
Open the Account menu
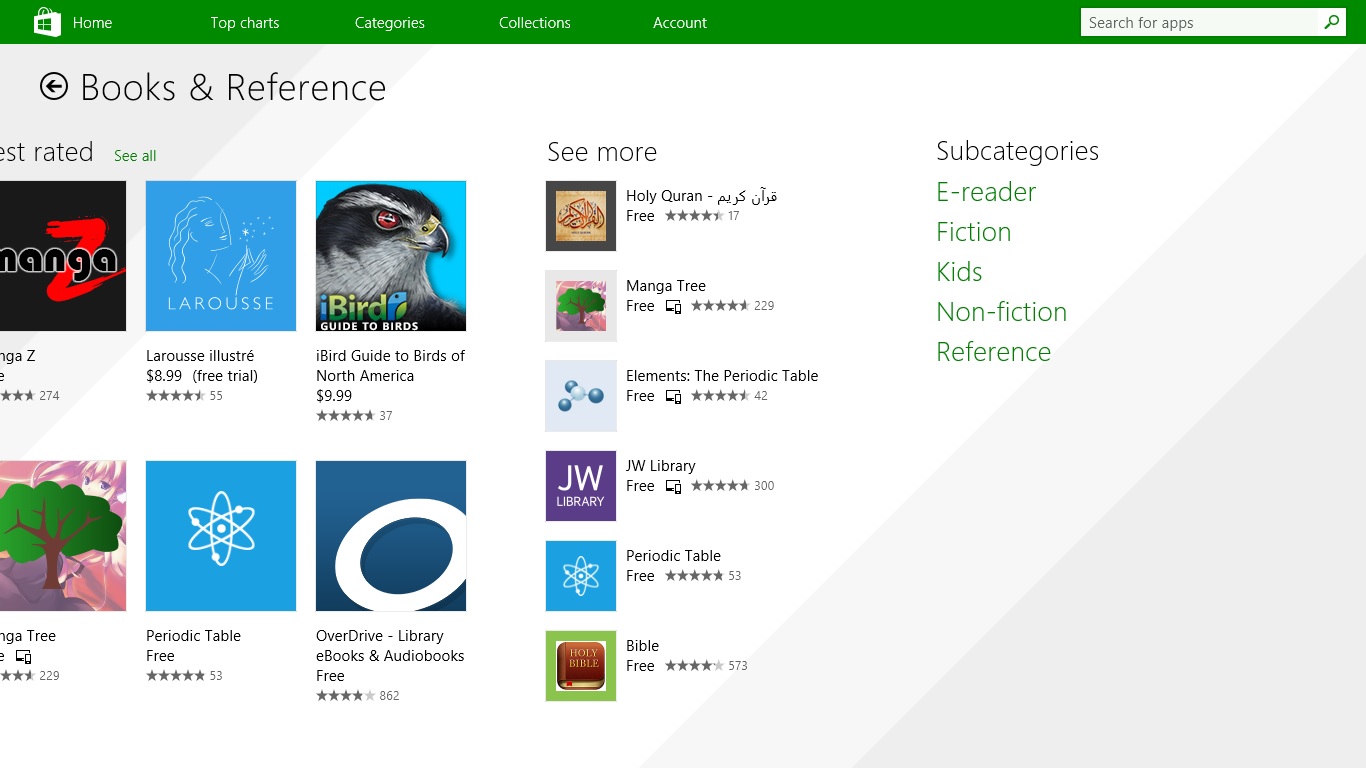(x=680, y=22)
